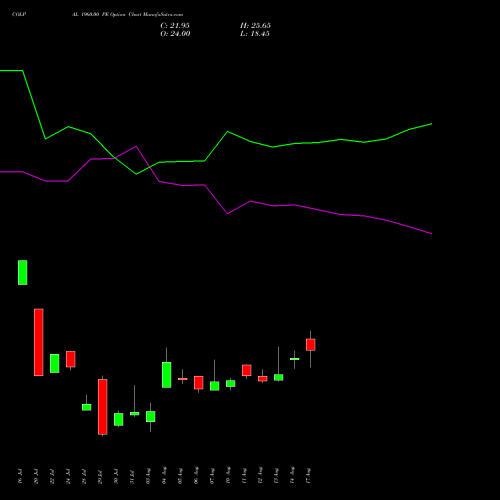Select the 29 Jul date label
This screenshot has height=500, width=500.
coord(100,476)
